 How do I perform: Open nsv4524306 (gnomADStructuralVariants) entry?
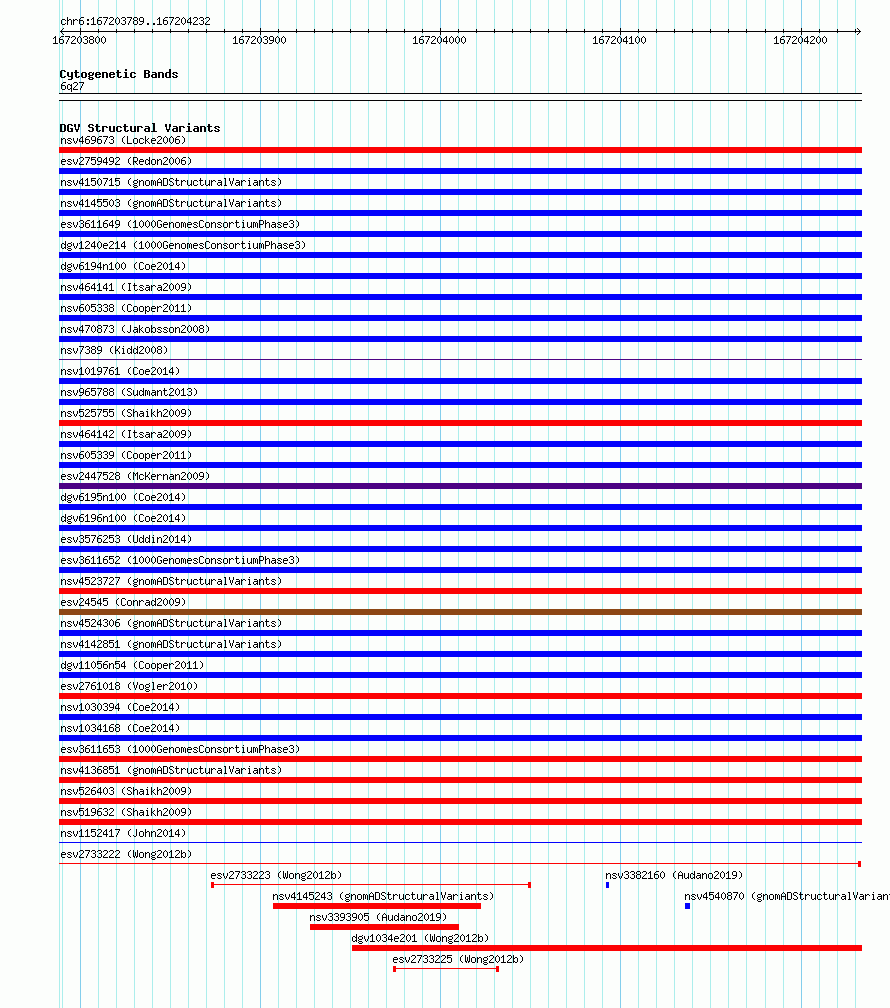click(x=171, y=624)
